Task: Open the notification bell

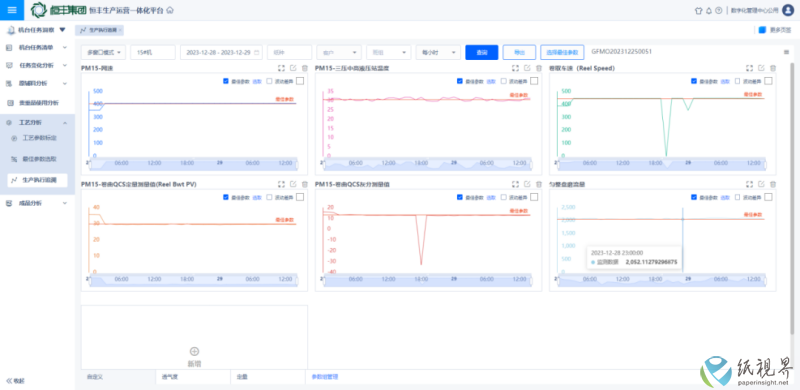Action: [x=709, y=10]
